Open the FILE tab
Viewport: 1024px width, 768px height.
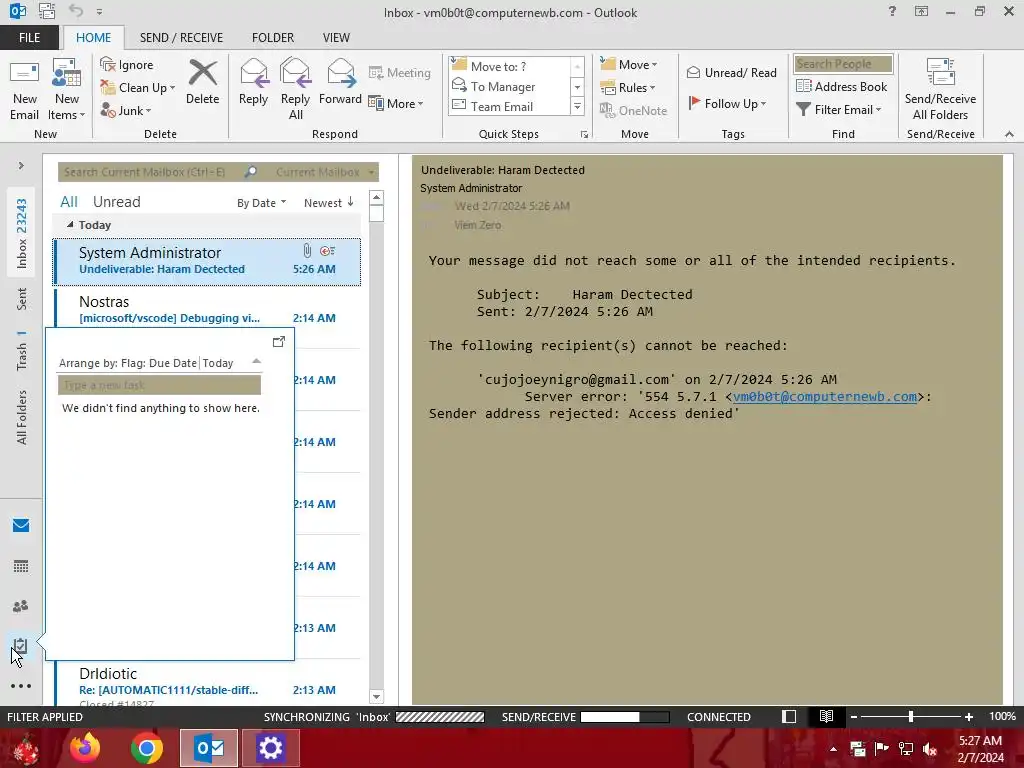29,38
